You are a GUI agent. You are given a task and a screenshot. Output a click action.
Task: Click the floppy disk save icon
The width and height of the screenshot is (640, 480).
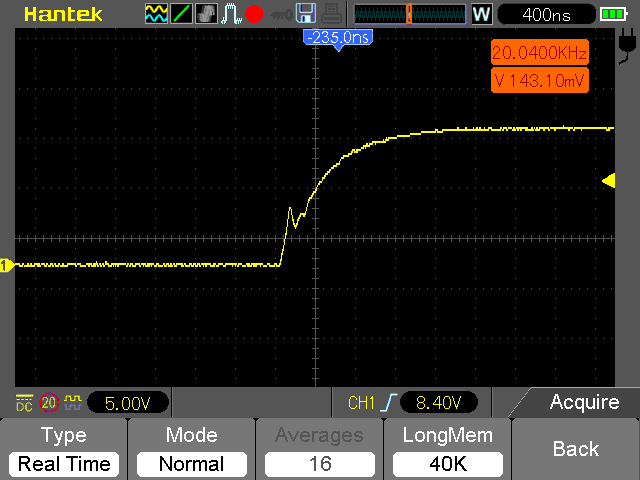click(x=306, y=13)
